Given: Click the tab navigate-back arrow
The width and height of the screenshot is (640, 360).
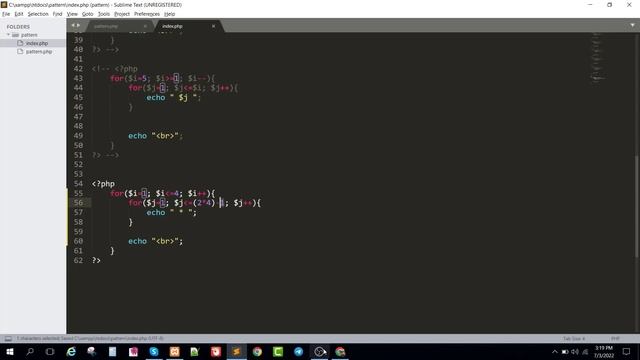Looking at the screenshot, I should (73, 25).
